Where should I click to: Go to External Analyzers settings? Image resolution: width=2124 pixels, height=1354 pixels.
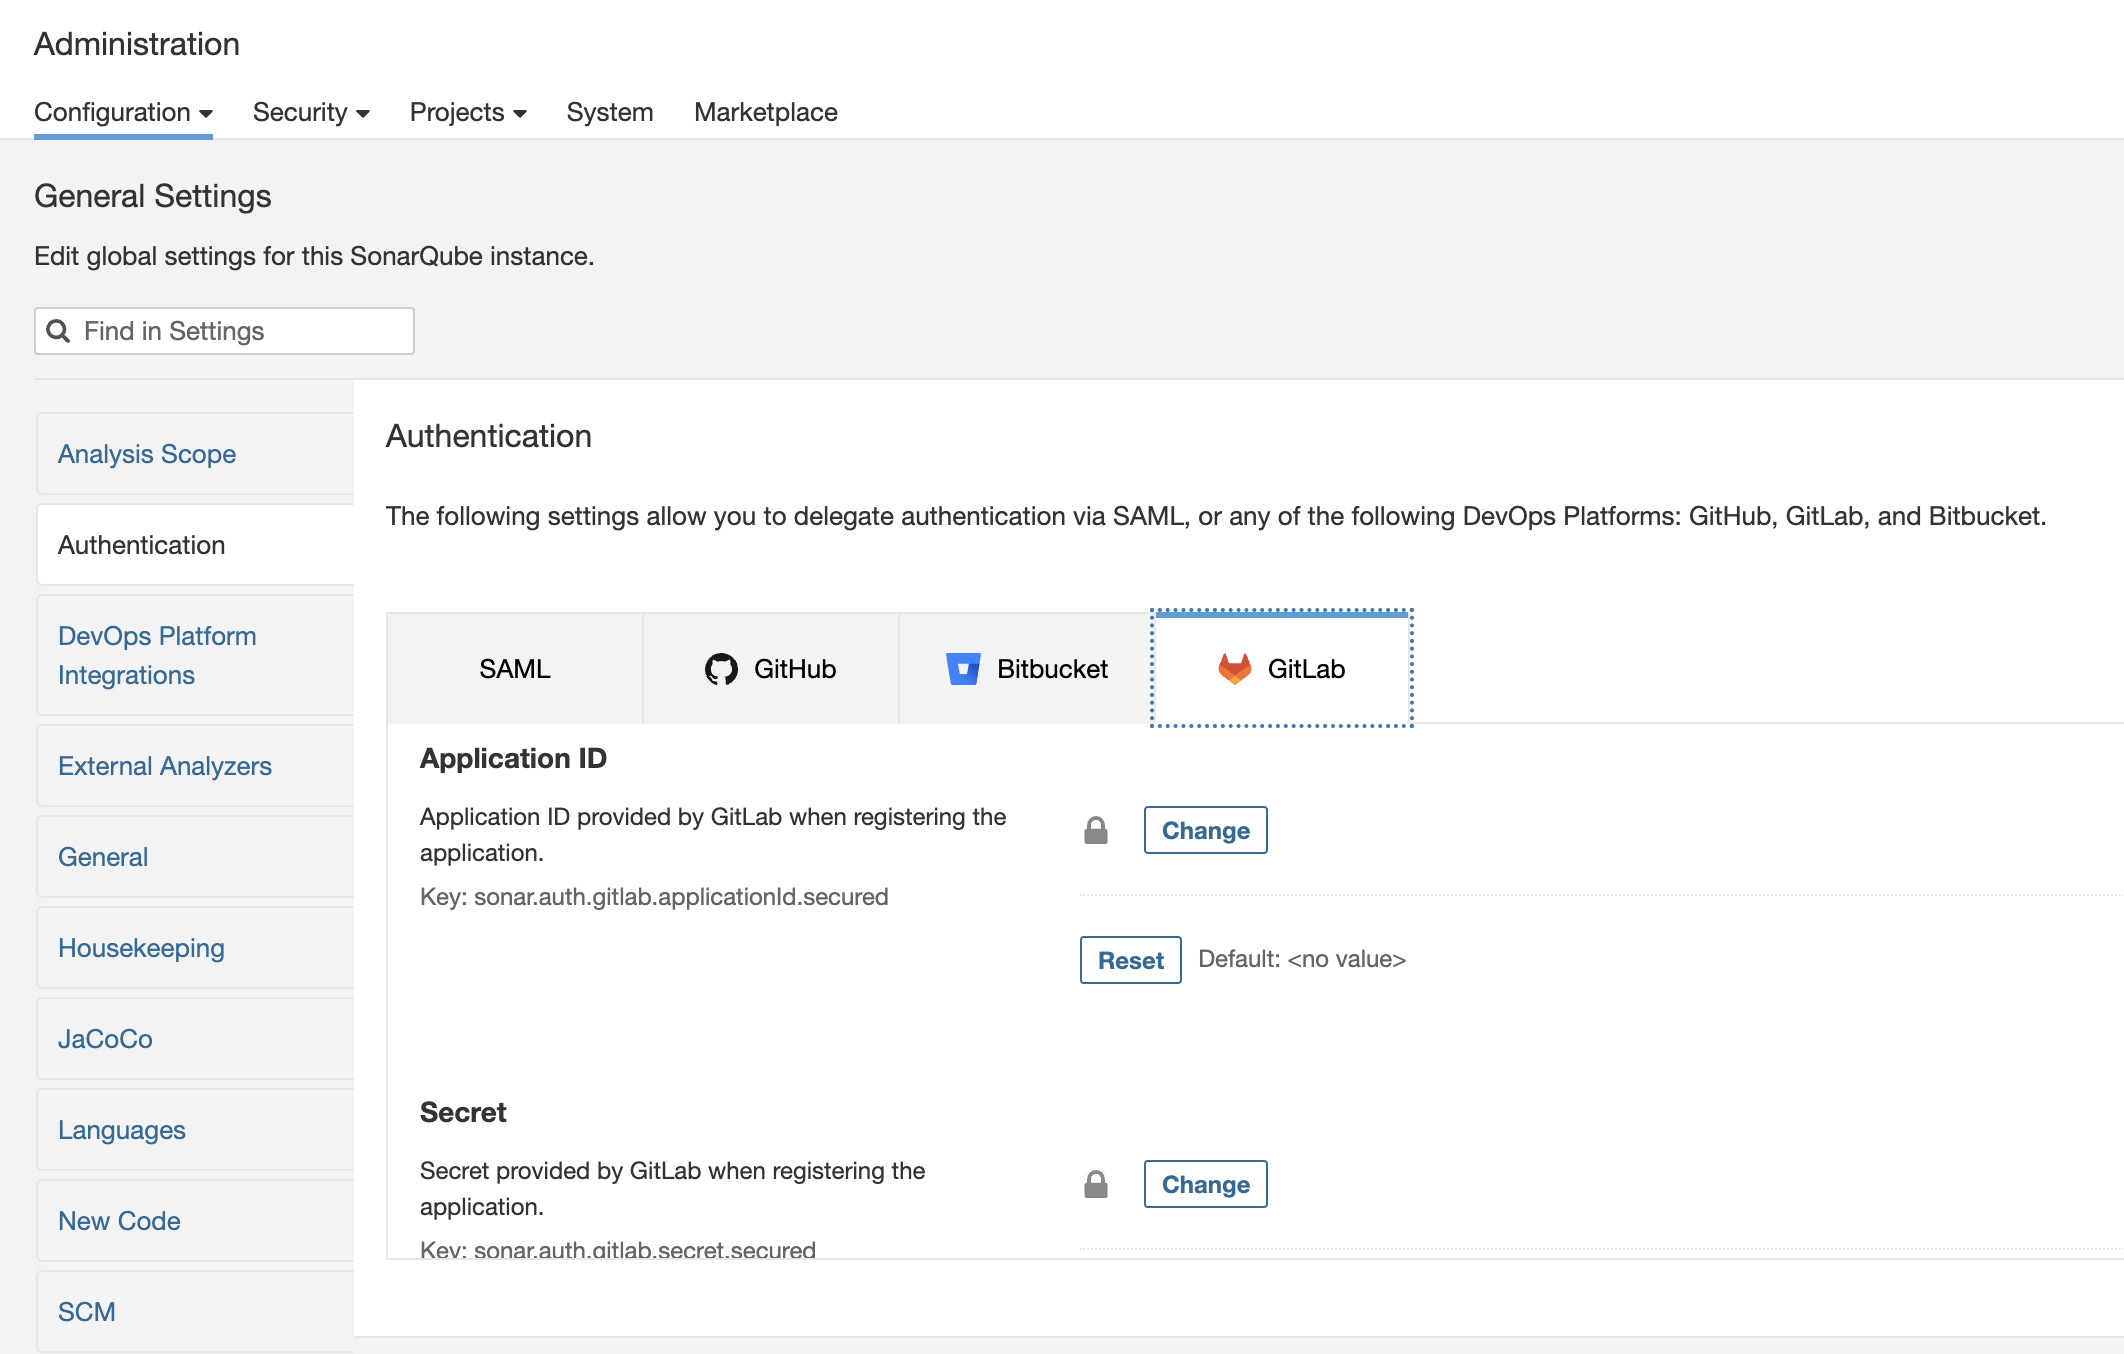click(x=165, y=766)
